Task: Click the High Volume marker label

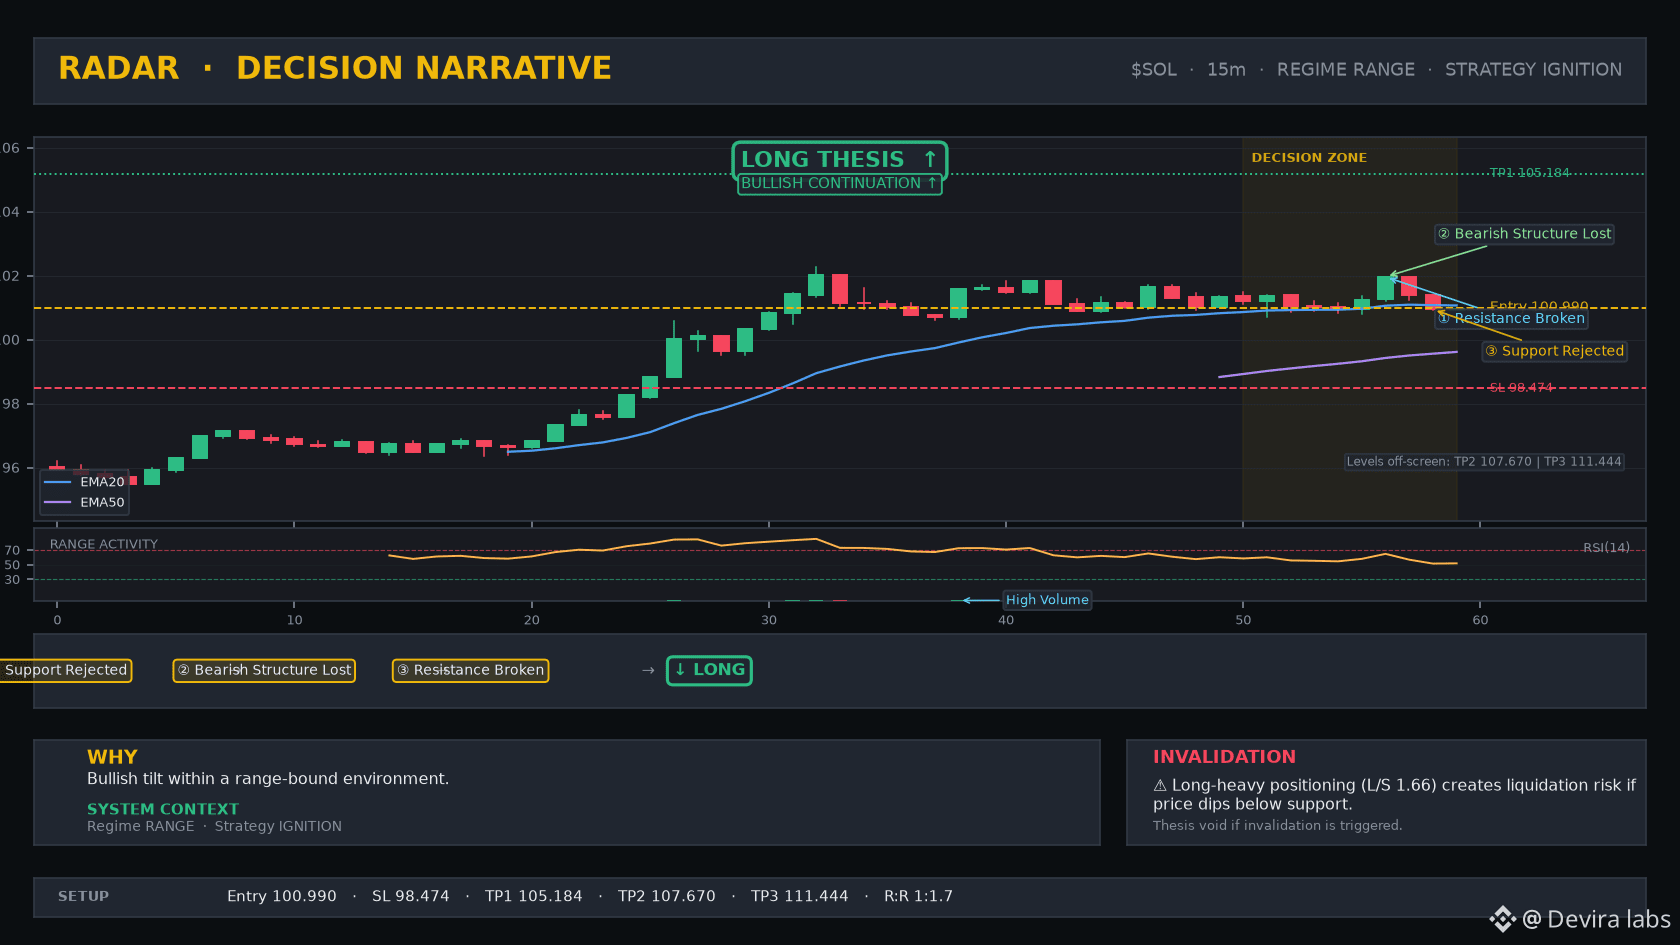Action: click(x=1047, y=600)
